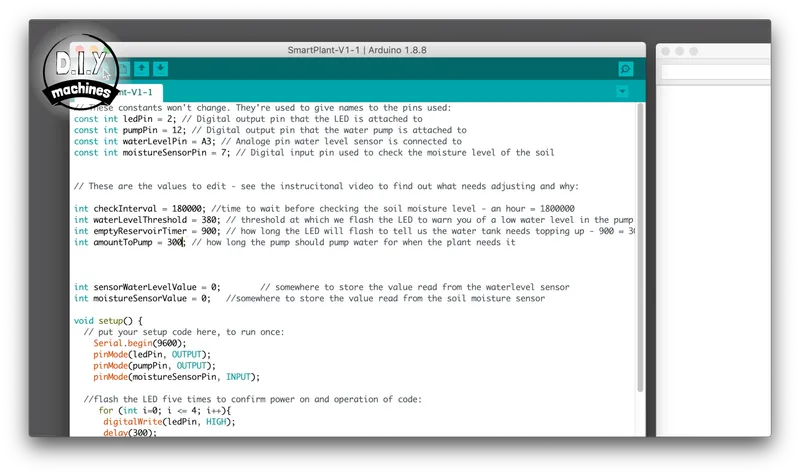
Task: Click the digitalWrite(ledPin, HIGH) line
Action: 167,422
